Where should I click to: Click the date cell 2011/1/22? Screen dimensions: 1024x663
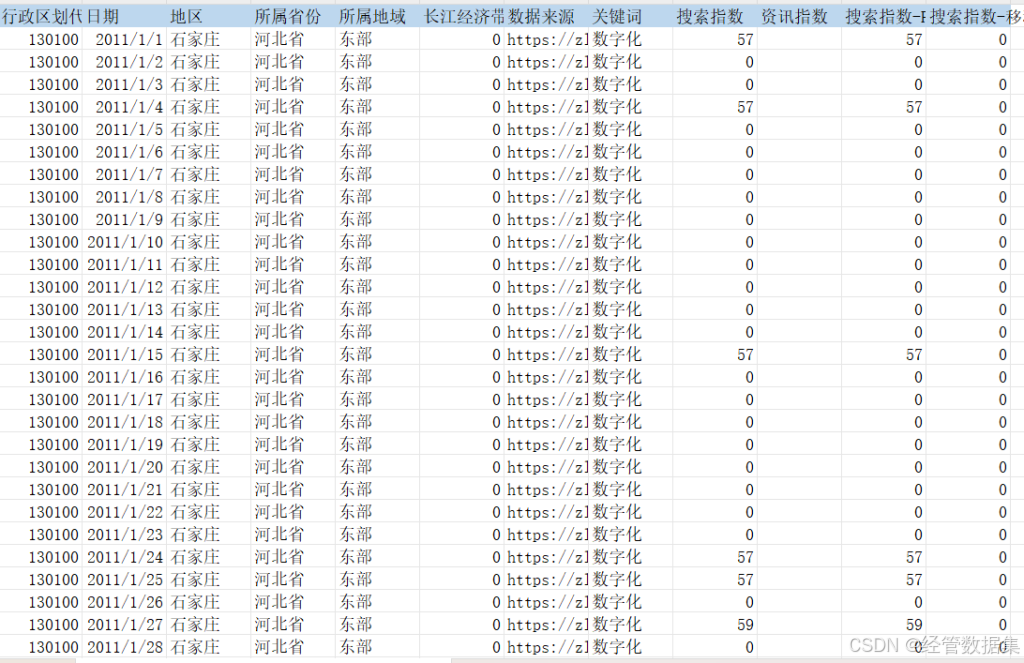[125, 512]
